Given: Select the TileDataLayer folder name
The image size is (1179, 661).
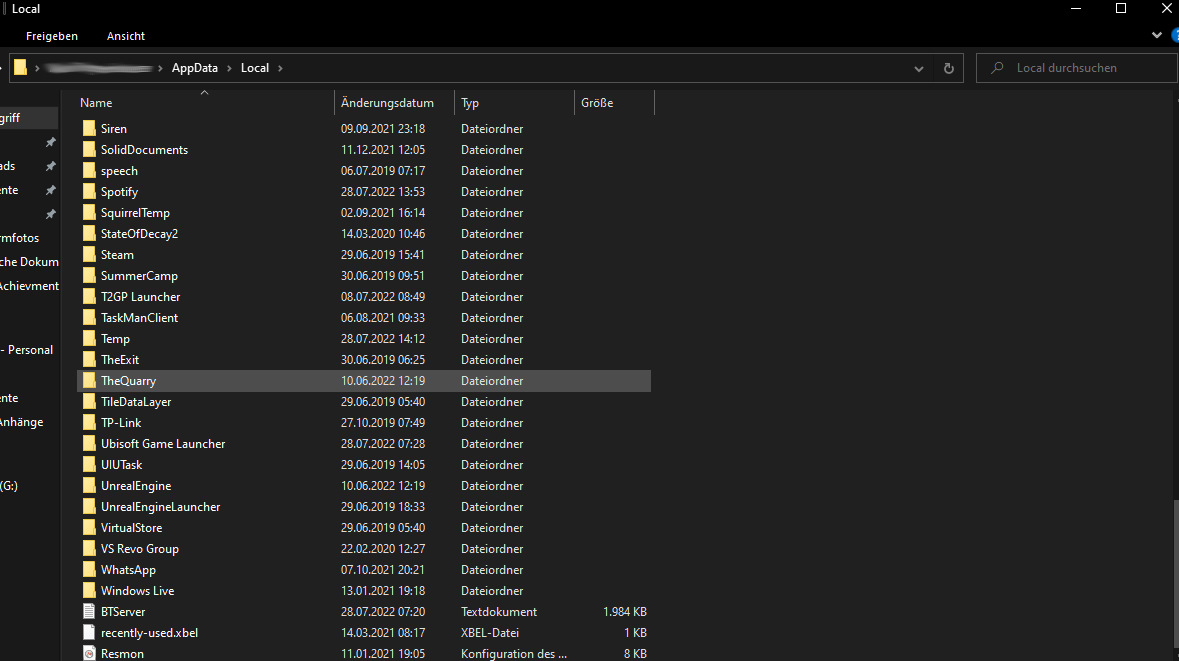Looking at the screenshot, I should pos(136,402).
